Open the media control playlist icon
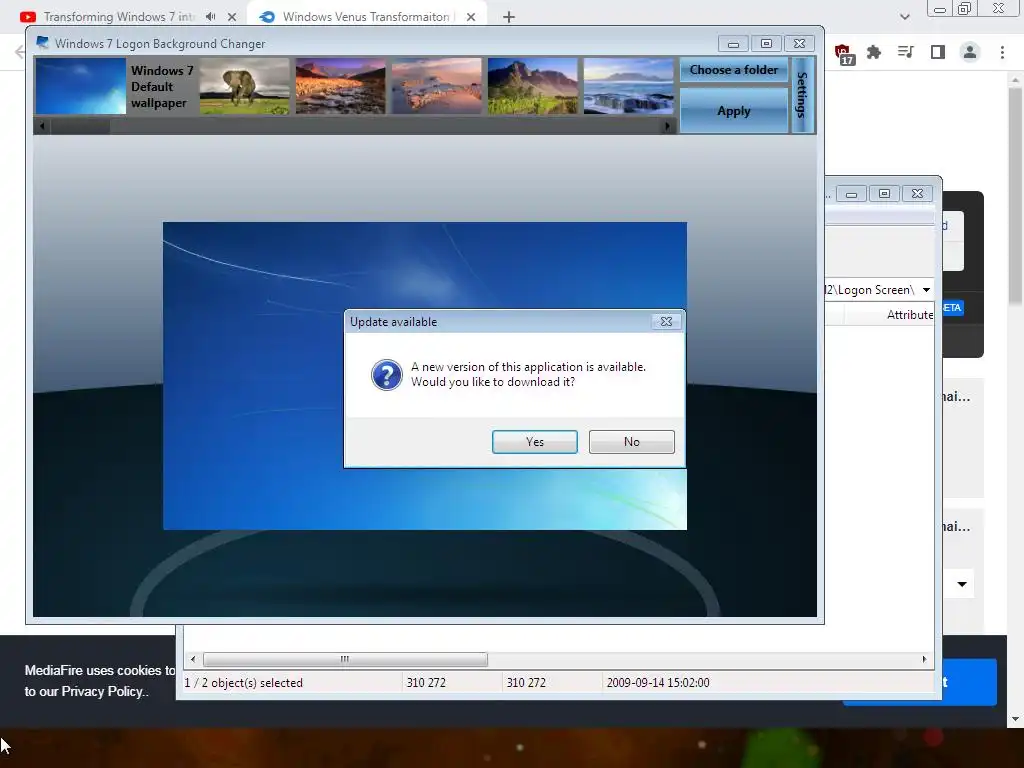This screenshot has width=1024, height=768. click(x=905, y=52)
